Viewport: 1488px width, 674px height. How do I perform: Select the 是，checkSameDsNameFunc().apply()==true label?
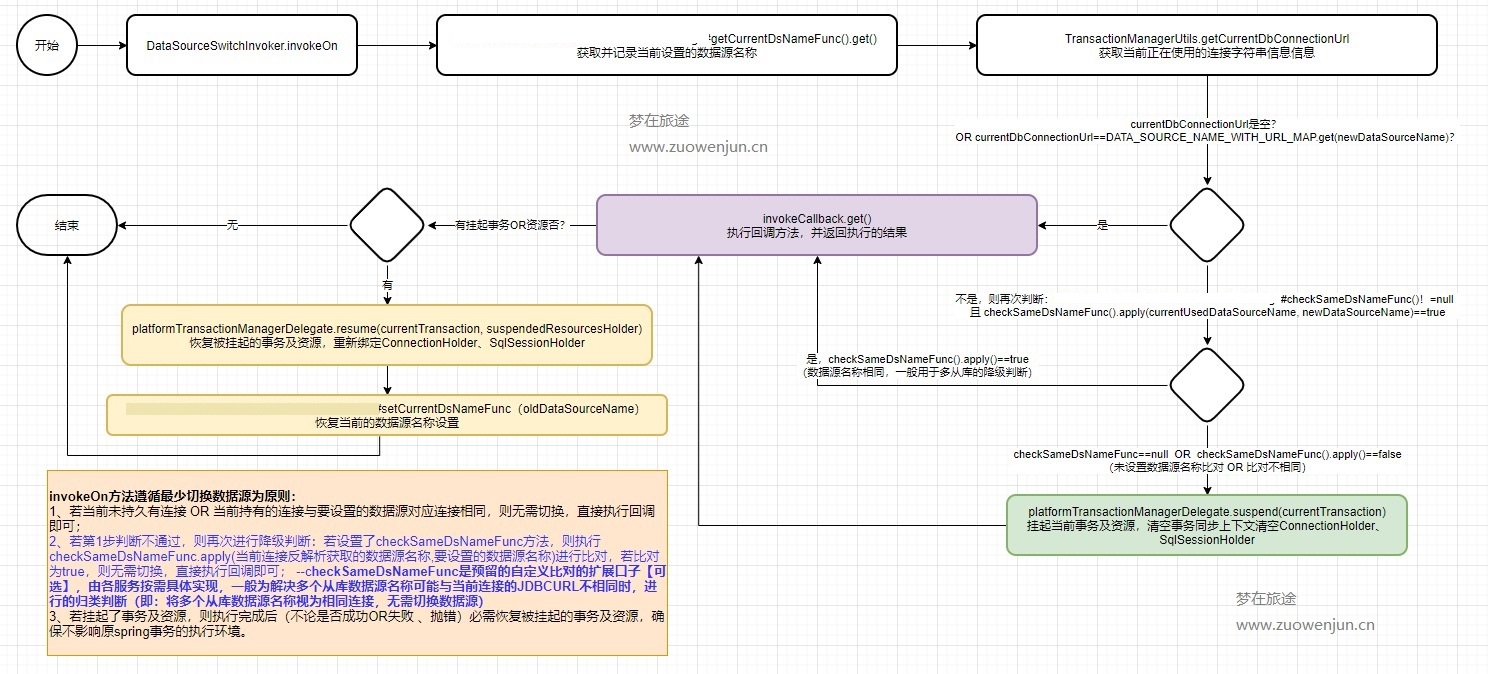[917, 365]
